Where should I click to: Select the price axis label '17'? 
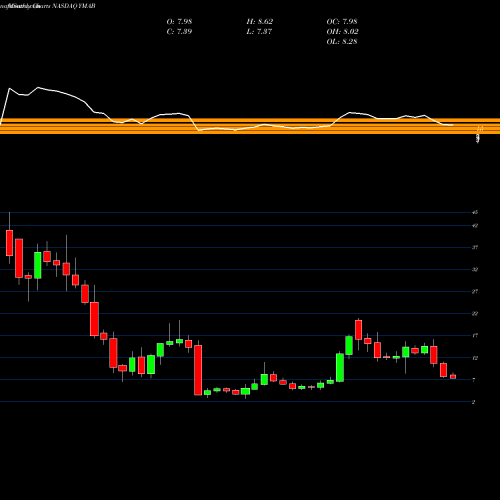[x=475, y=336]
